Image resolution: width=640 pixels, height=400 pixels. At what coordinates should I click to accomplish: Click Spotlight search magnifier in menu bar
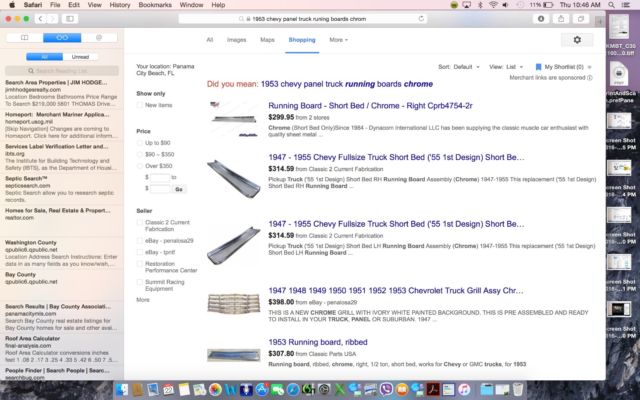click(x=611, y=5)
